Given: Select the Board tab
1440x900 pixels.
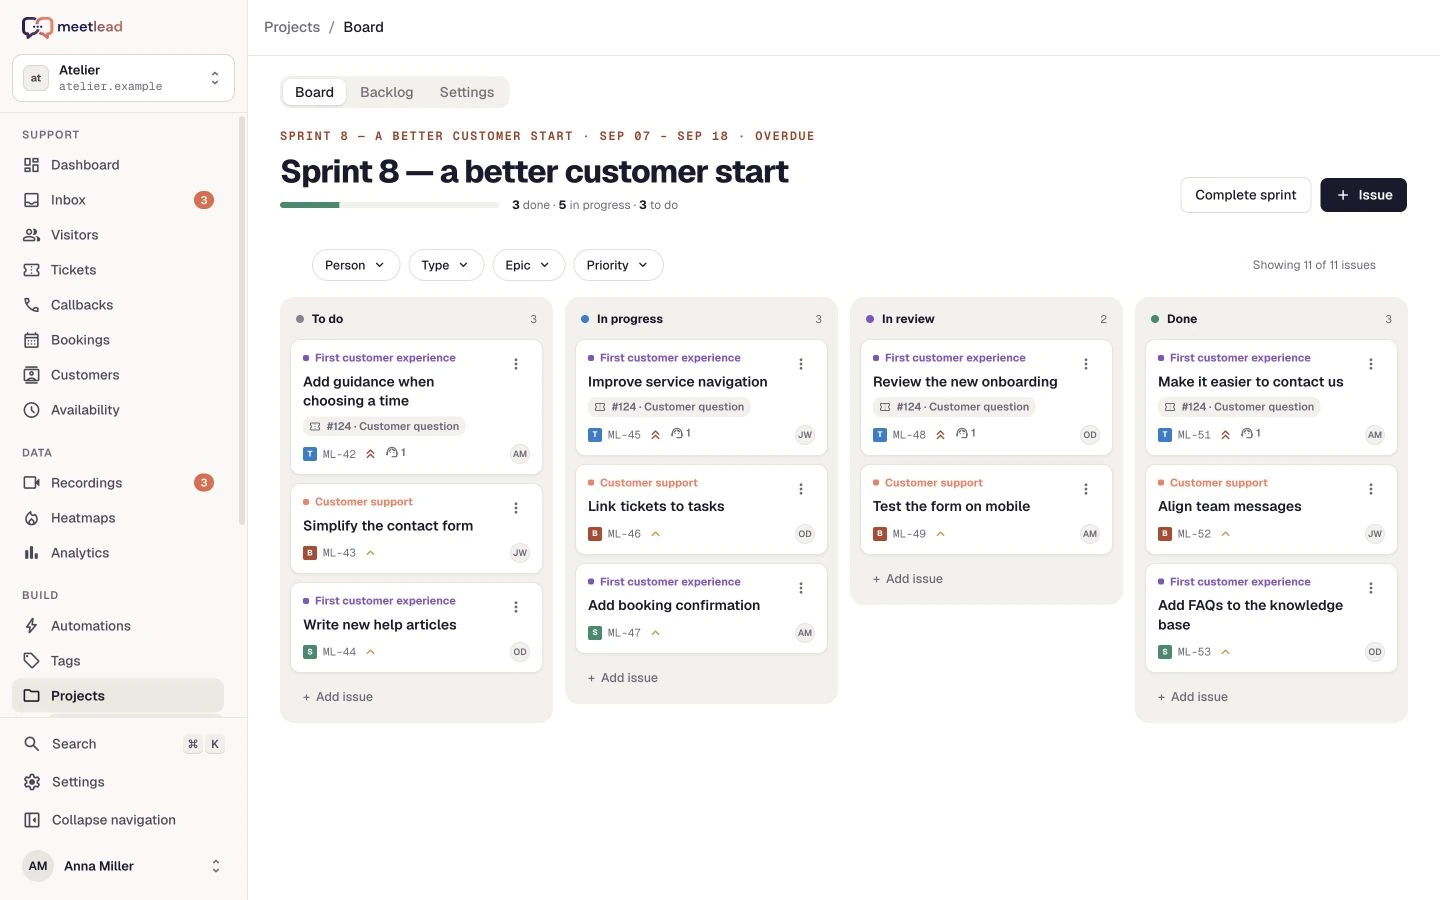Looking at the screenshot, I should [314, 92].
